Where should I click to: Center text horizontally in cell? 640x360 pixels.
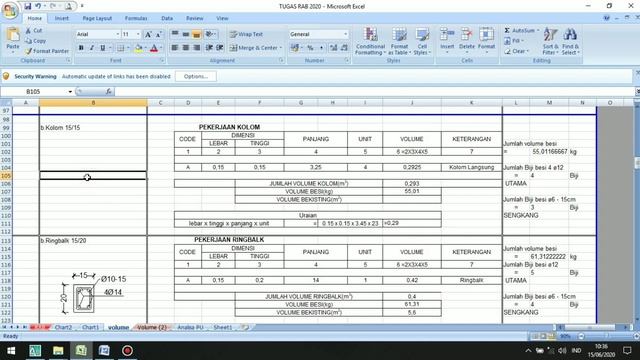(186, 48)
